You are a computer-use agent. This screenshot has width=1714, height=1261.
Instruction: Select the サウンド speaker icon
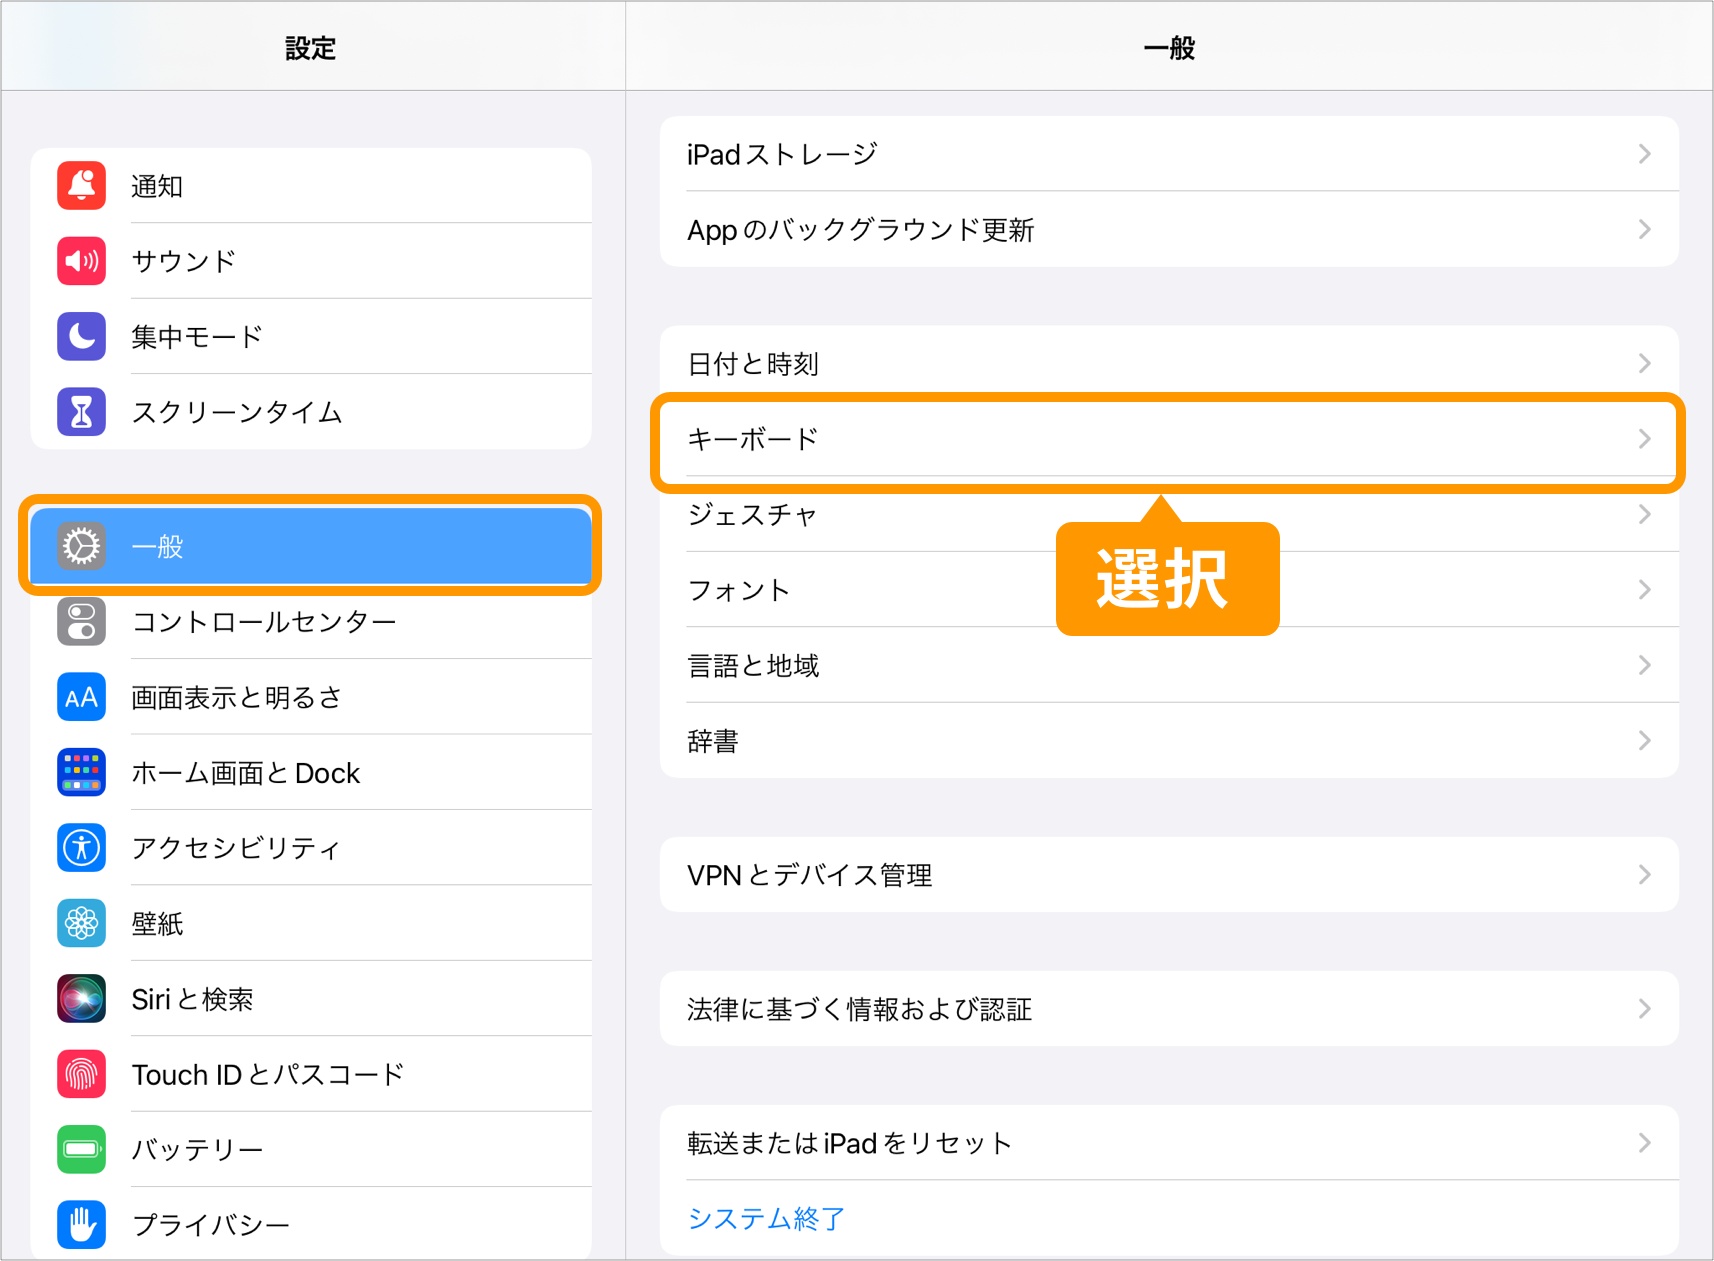[81, 261]
